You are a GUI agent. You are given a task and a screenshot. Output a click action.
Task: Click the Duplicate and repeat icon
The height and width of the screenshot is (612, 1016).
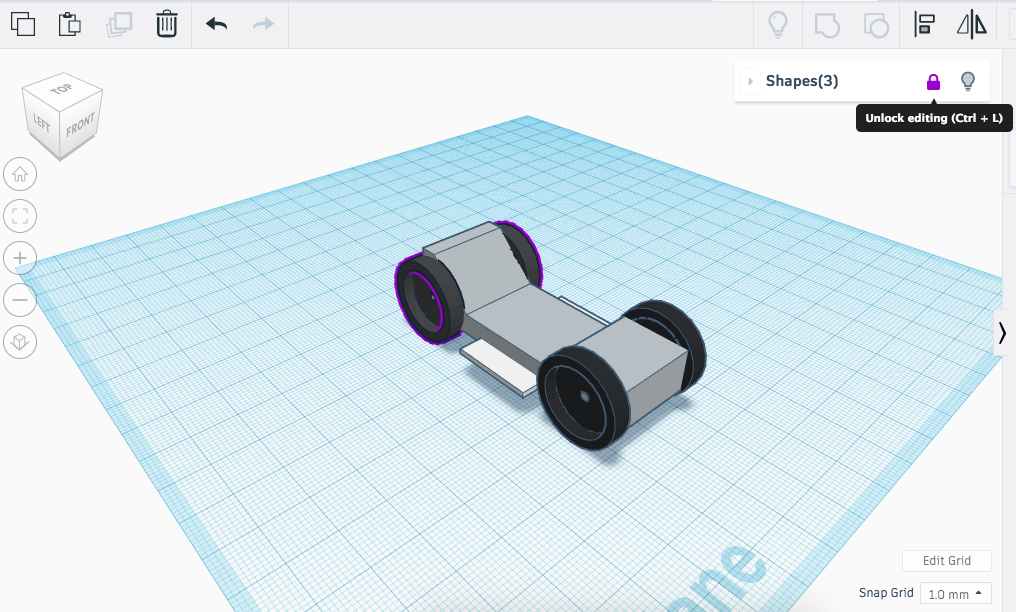(x=119, y=24)
